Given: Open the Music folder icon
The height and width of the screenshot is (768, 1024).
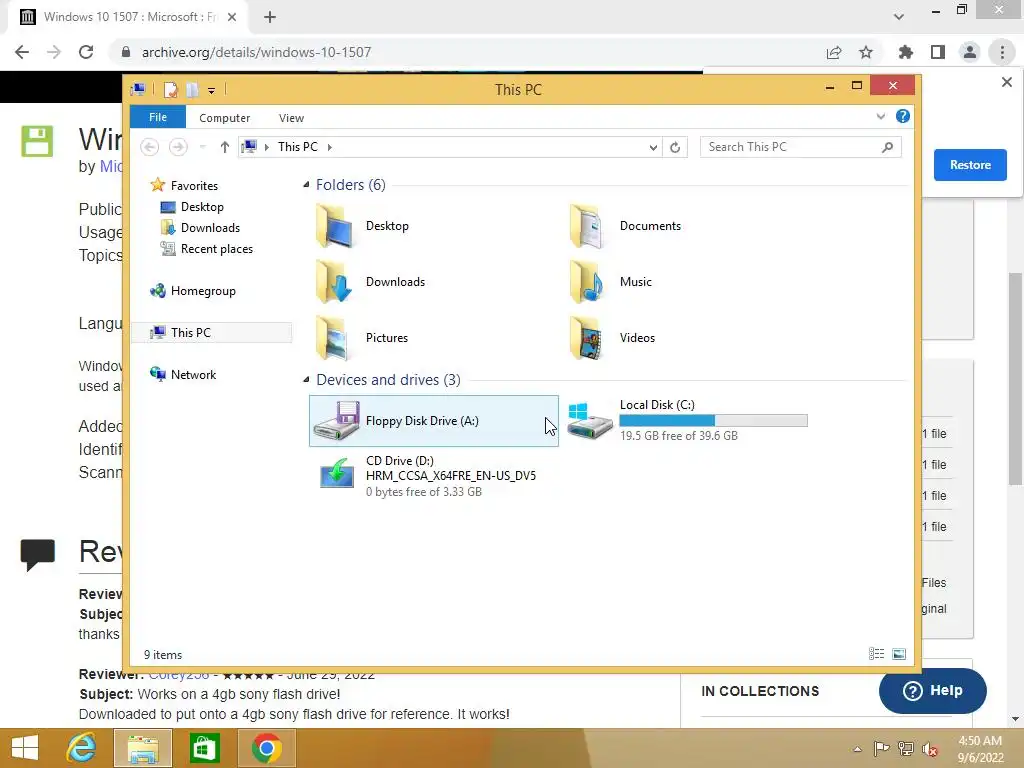Looking at the screenshot, I should click(588, 282).
